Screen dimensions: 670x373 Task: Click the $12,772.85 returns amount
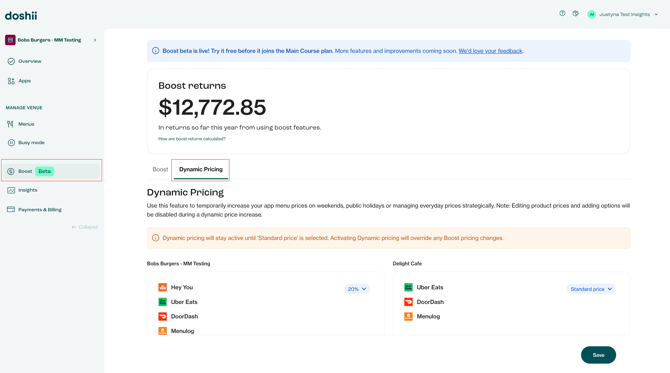pyautogui.click(x=212, y=107)
